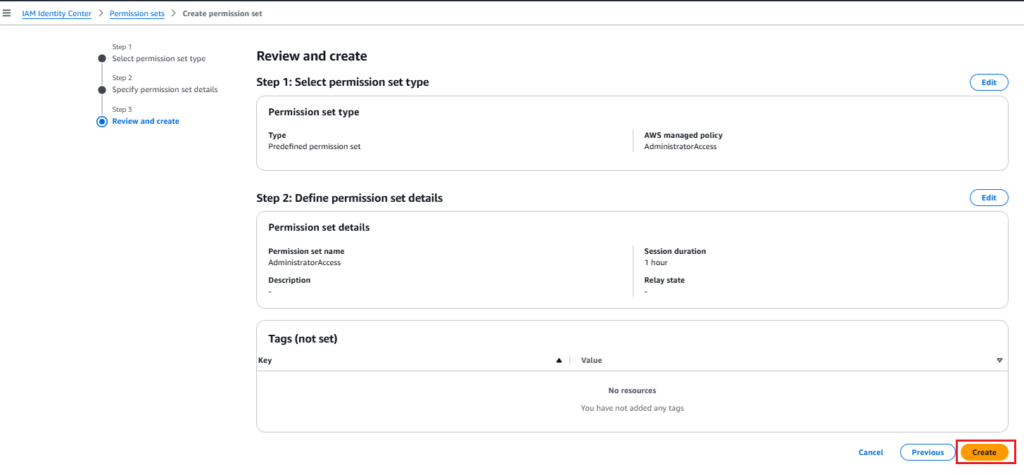Click 'Predefined permission set' type value

[x=314, y=147]
